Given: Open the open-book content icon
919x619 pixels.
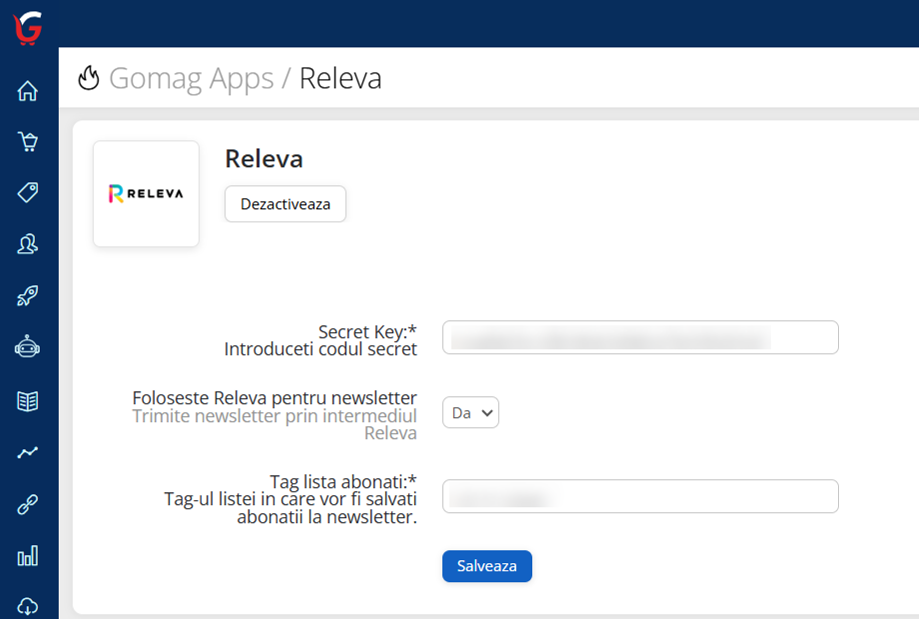Looking at the screenshot, I should coord(28,402).
